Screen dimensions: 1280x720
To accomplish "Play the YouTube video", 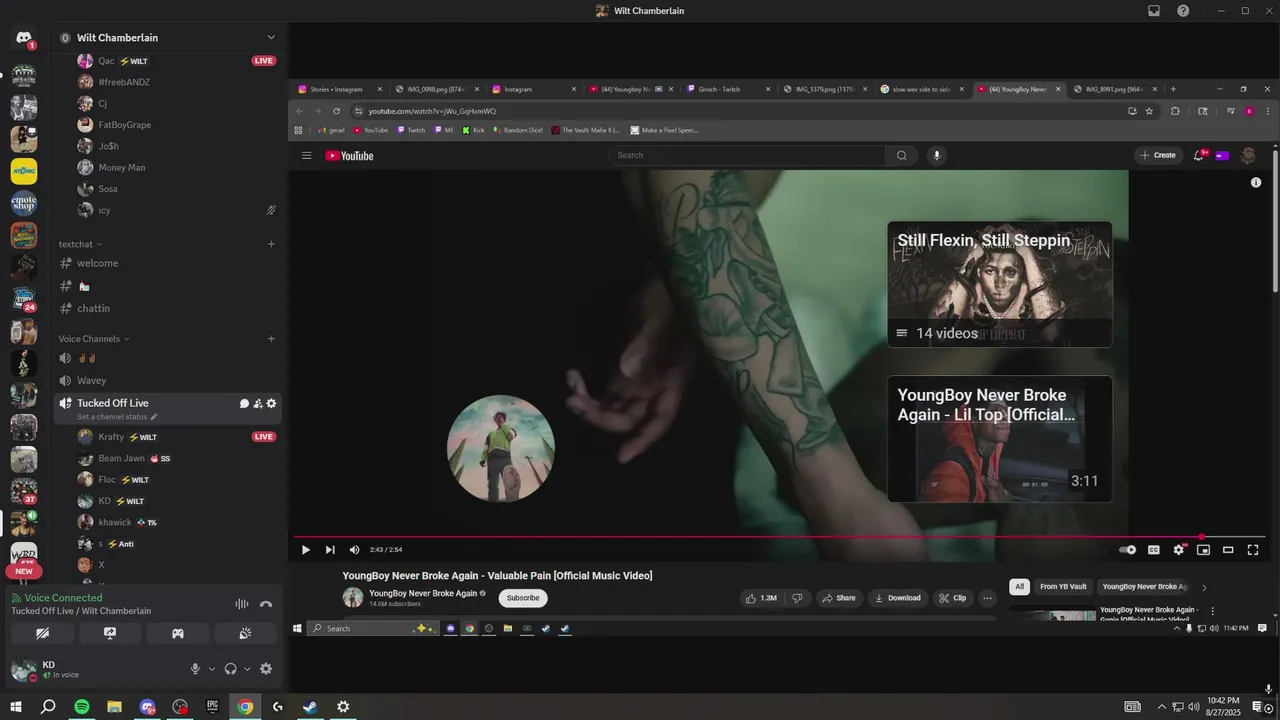I will (x=306, y=550).
